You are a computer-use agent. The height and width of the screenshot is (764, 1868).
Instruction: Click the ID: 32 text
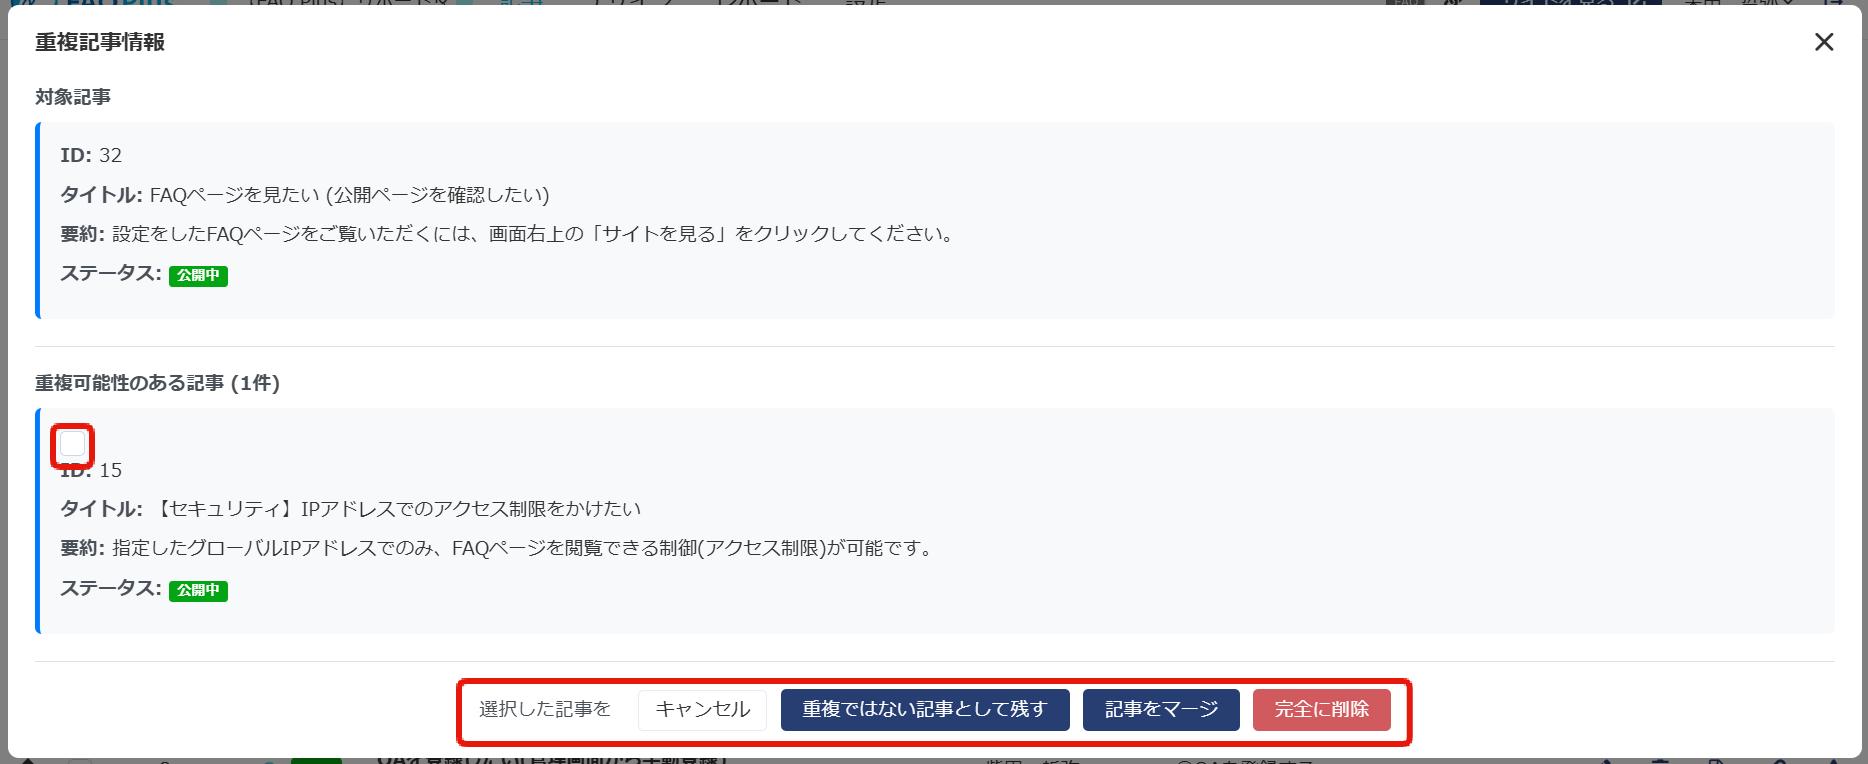pyautogui.click(x=91, y=156)
